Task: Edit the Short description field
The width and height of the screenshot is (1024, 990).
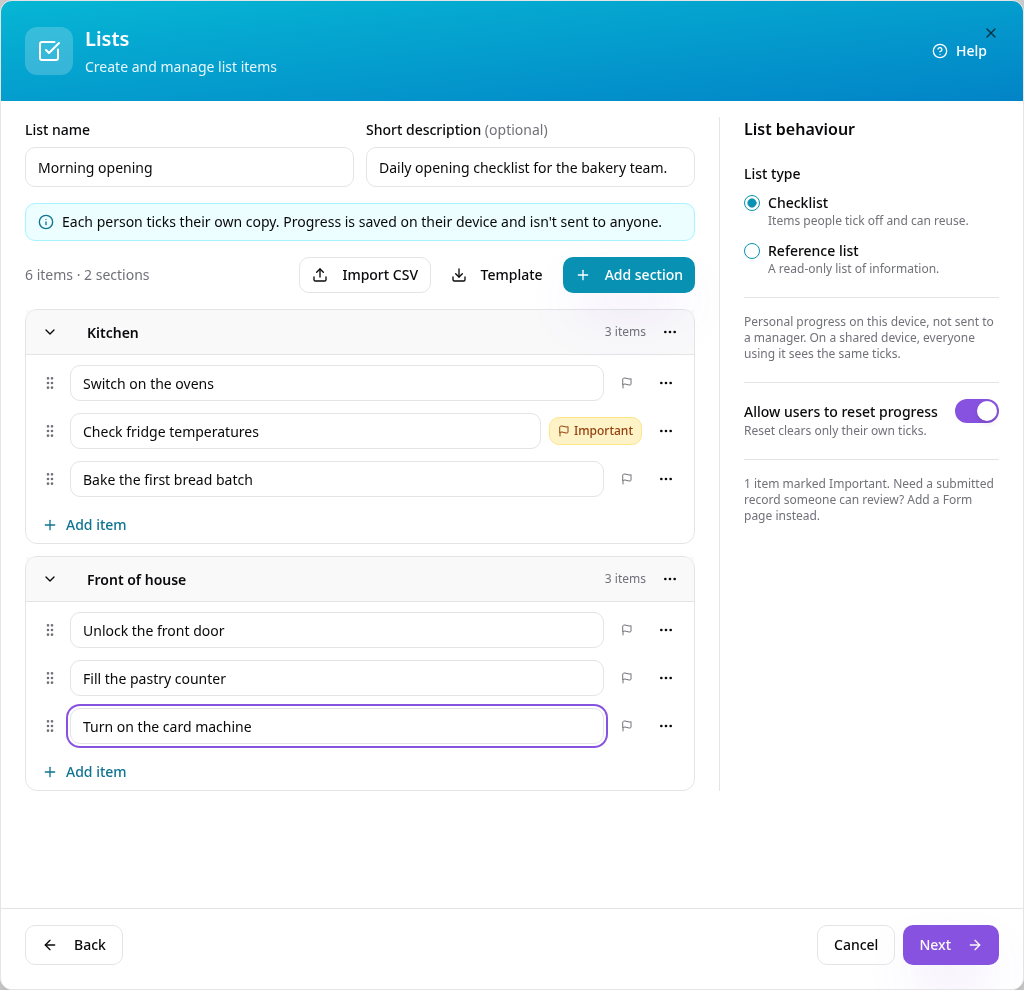Action: (530, 168)
